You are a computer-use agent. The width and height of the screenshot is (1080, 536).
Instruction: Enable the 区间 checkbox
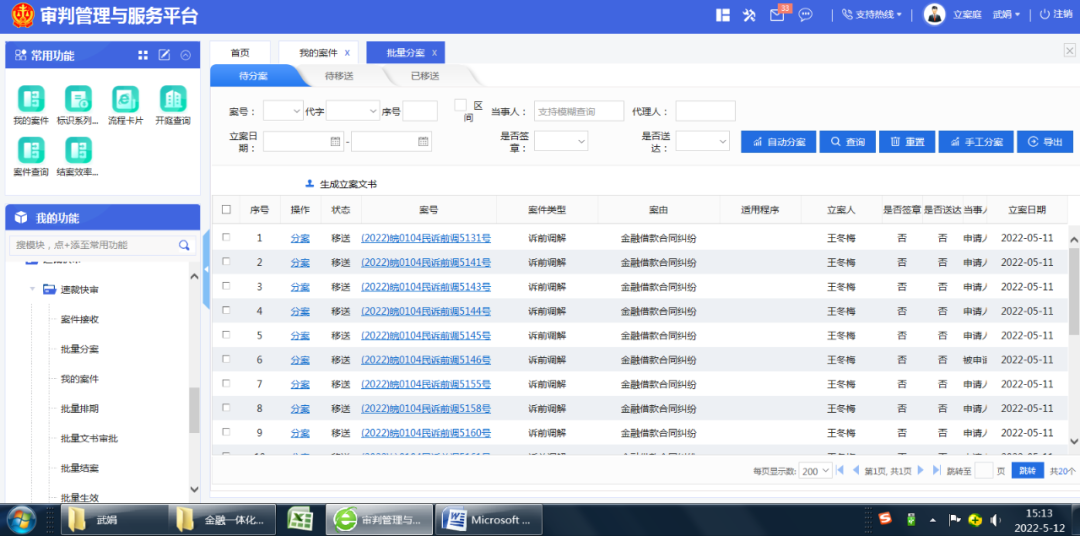point(461,105)
